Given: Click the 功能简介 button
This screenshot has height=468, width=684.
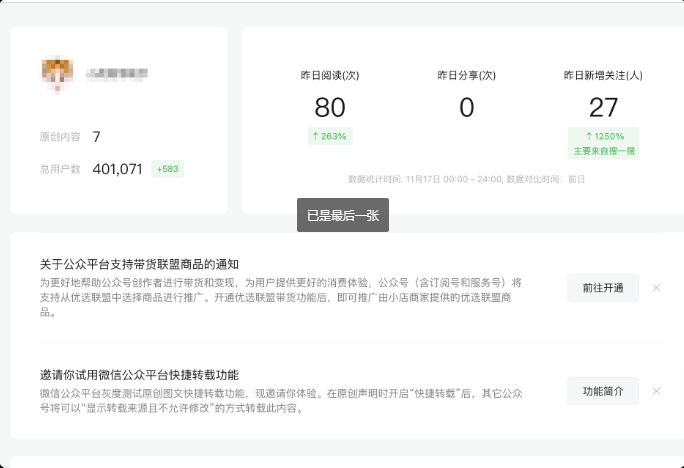Looking at the screenshot, I should [x=603, y=391].
